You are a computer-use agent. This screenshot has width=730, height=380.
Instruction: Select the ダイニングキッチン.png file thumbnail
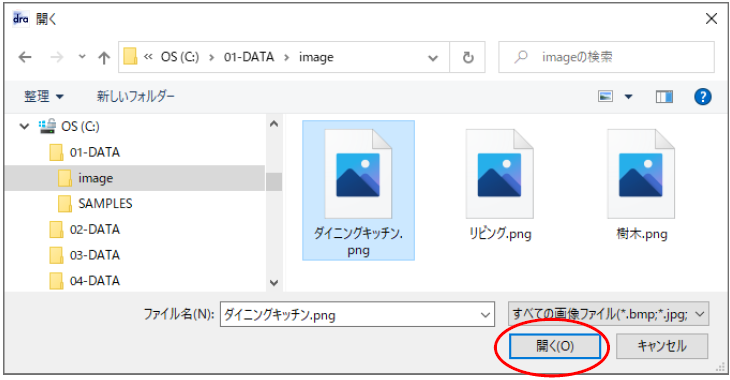(358, 190)
